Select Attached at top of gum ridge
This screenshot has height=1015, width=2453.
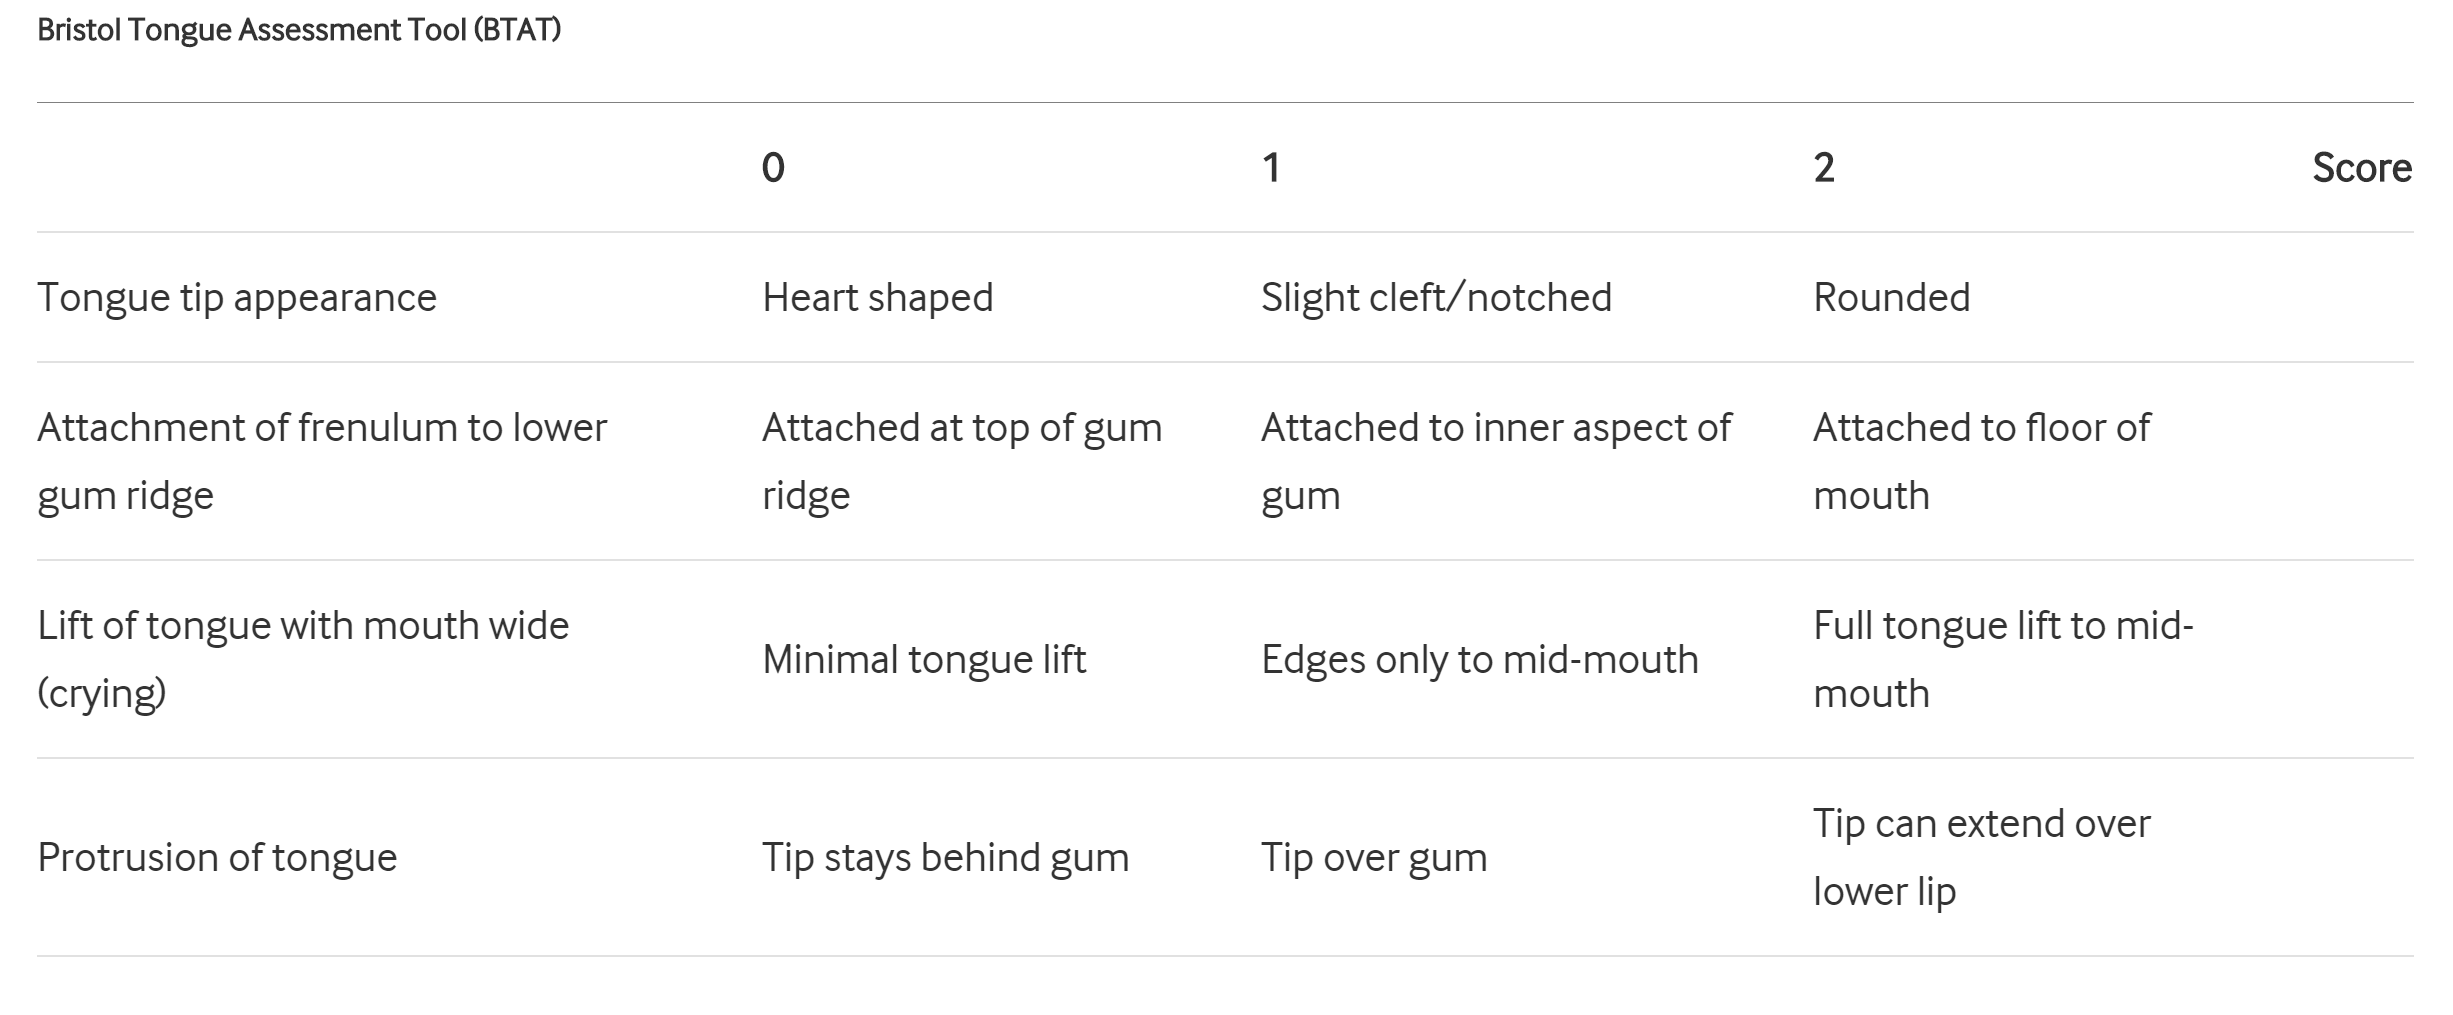point(962,461)
